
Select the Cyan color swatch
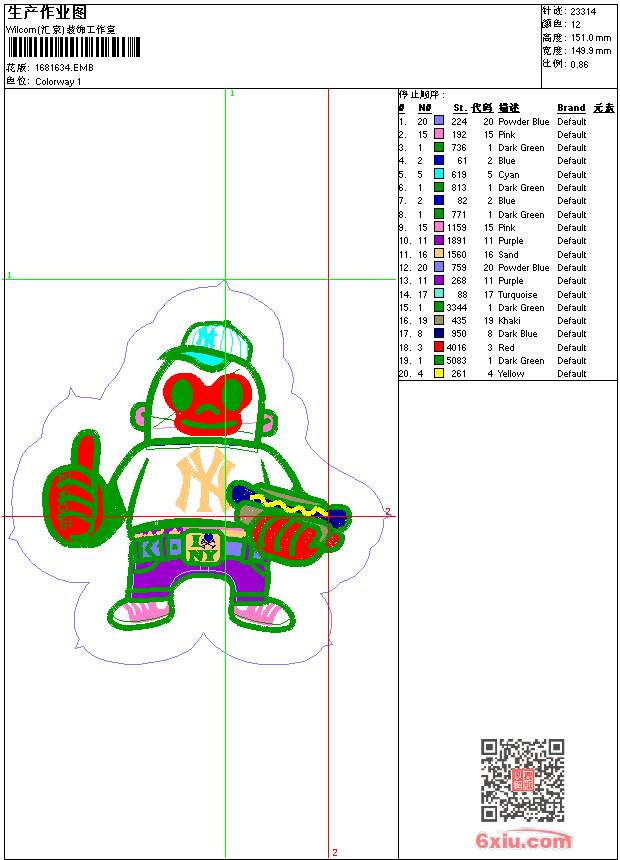tap(439, 174)
